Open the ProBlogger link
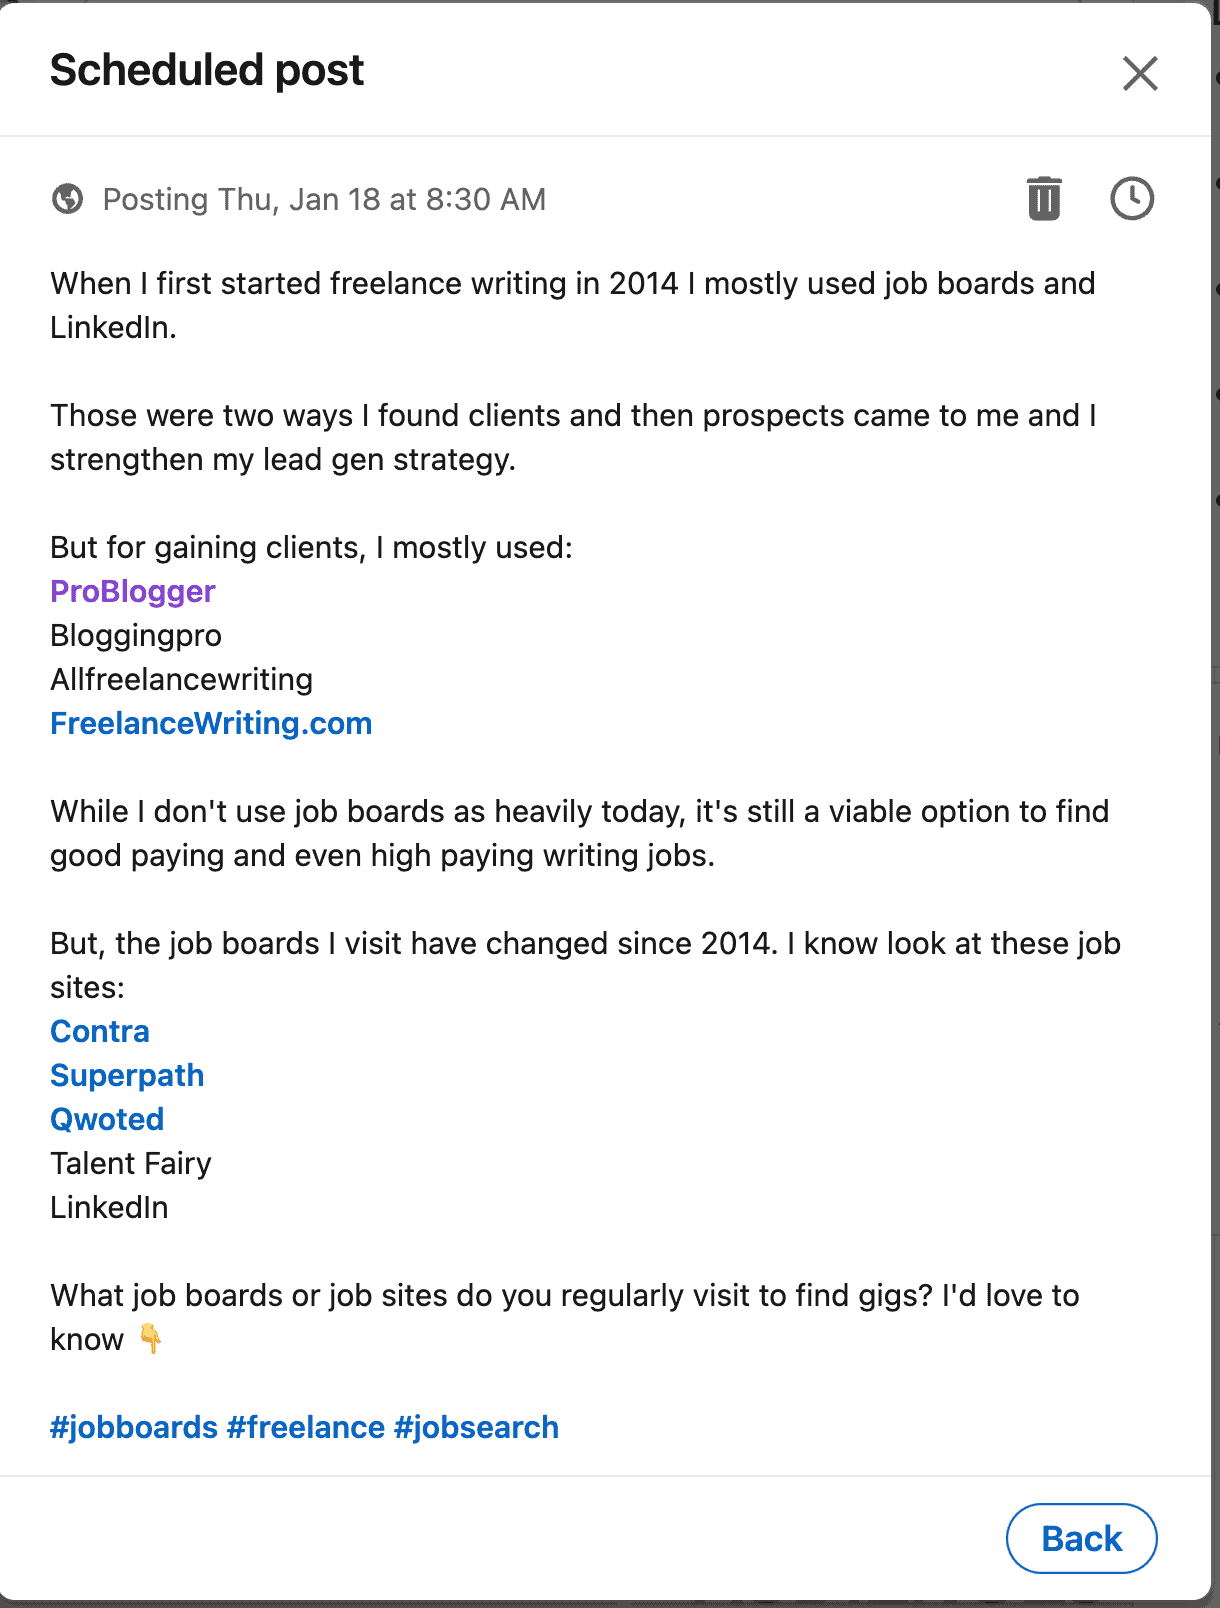The image size is (1220, 1608). point(132,591)
